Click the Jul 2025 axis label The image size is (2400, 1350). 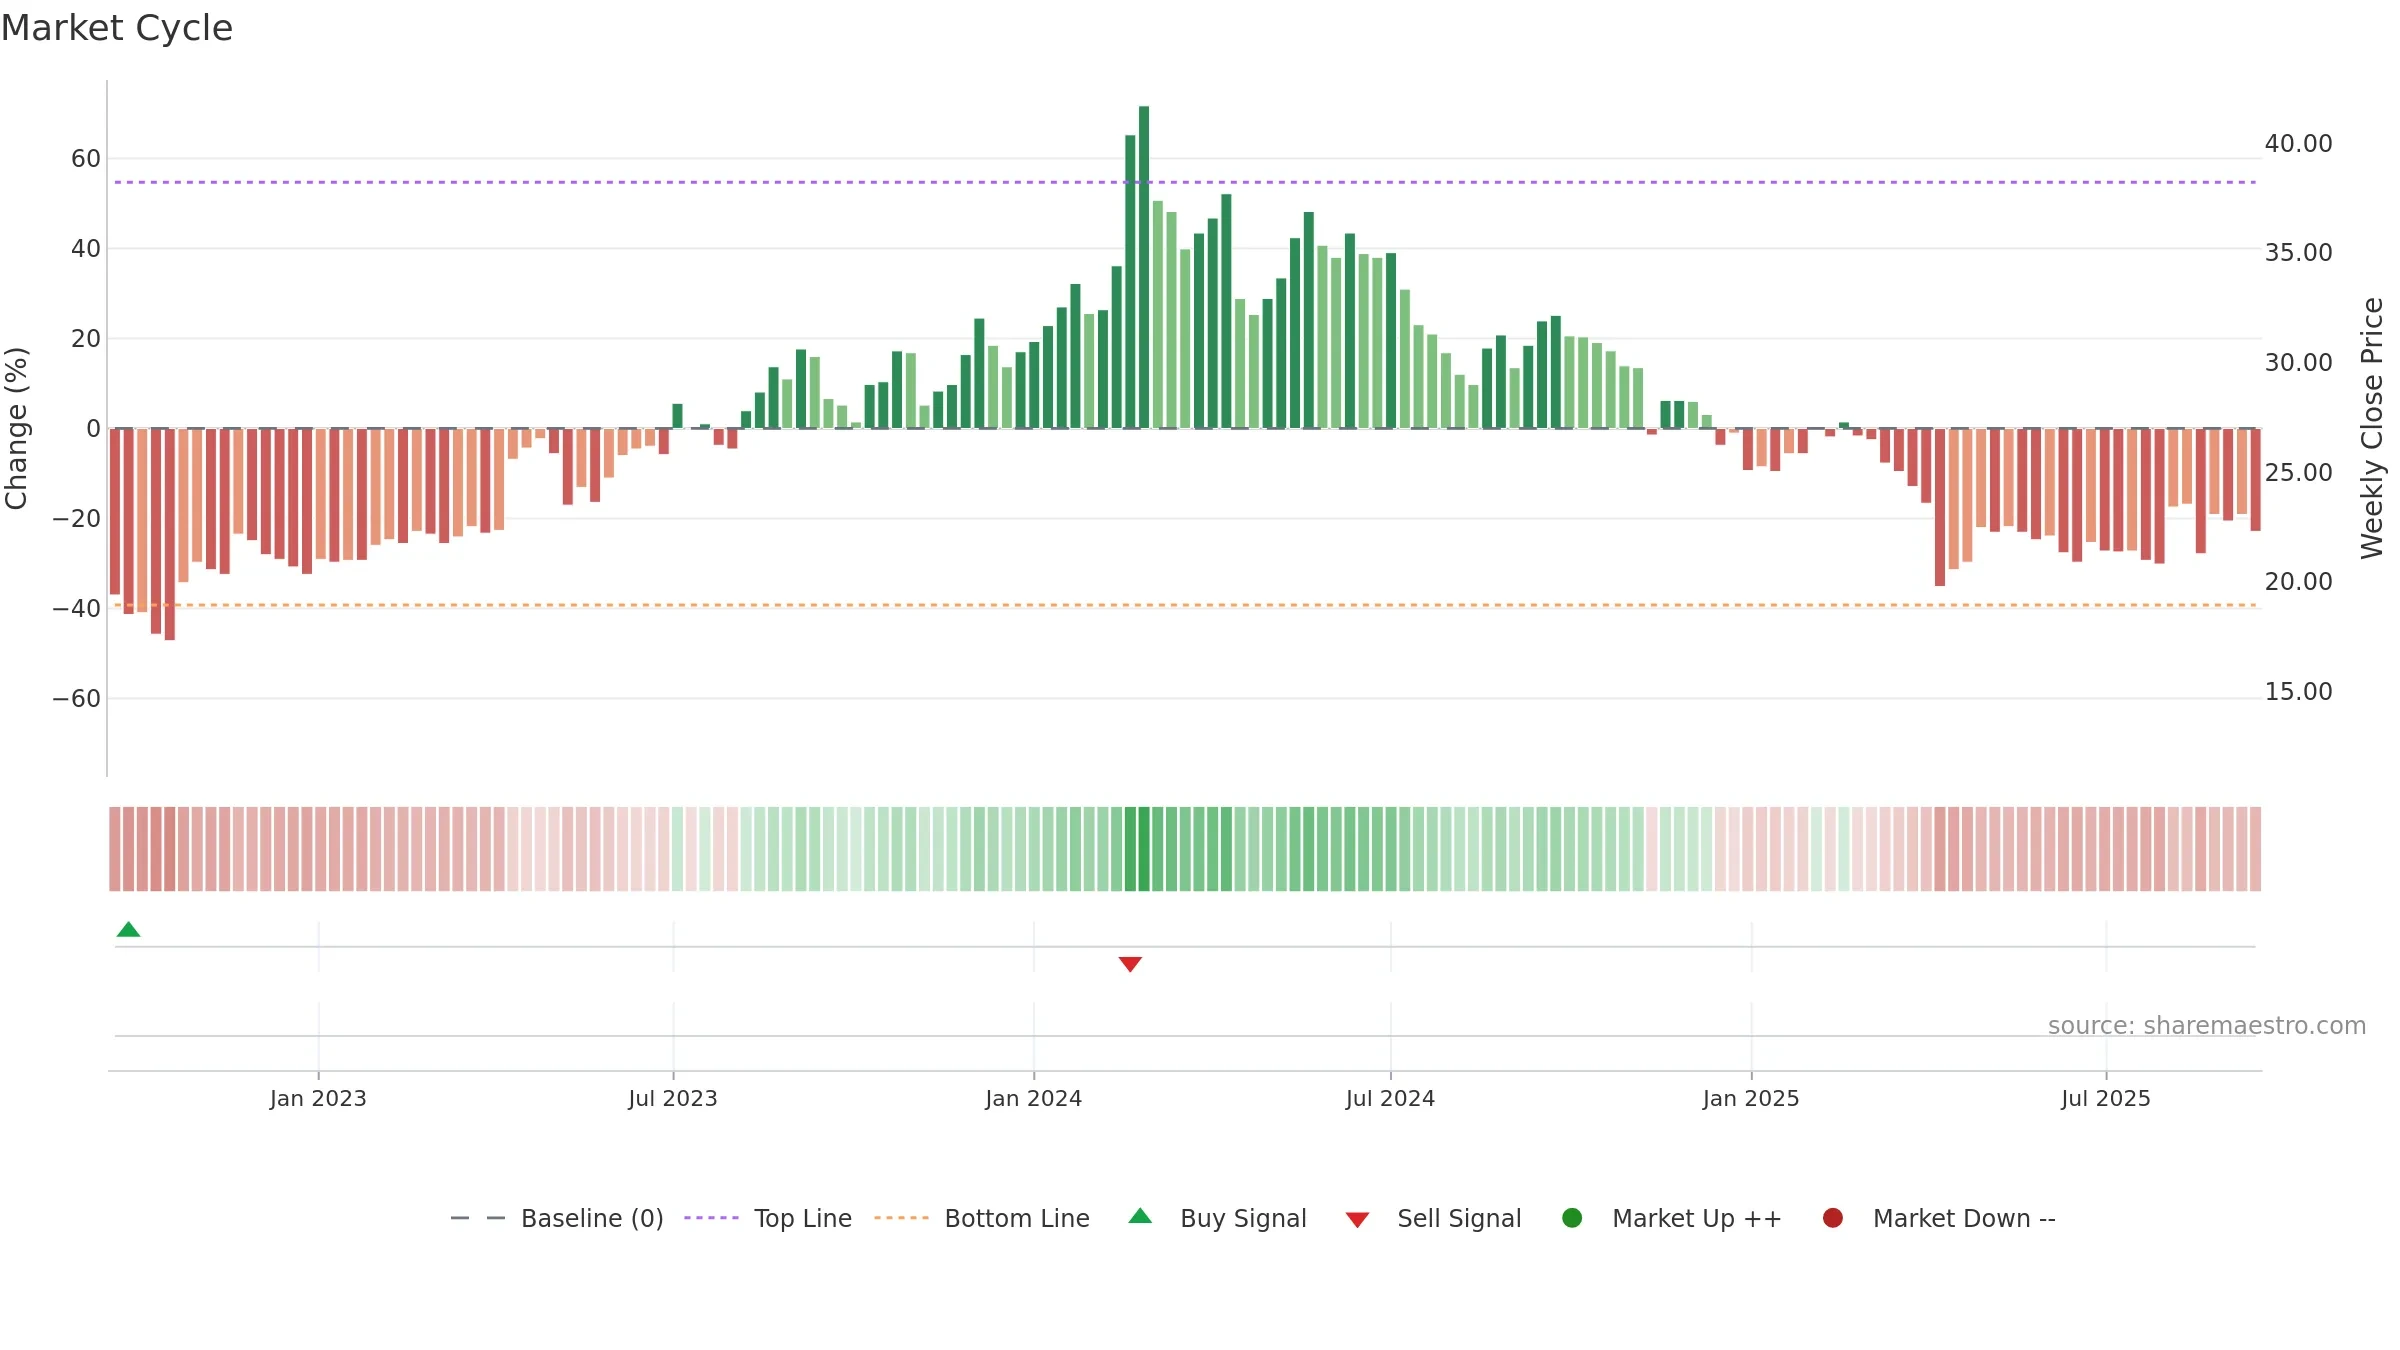click(2106, 1098)
